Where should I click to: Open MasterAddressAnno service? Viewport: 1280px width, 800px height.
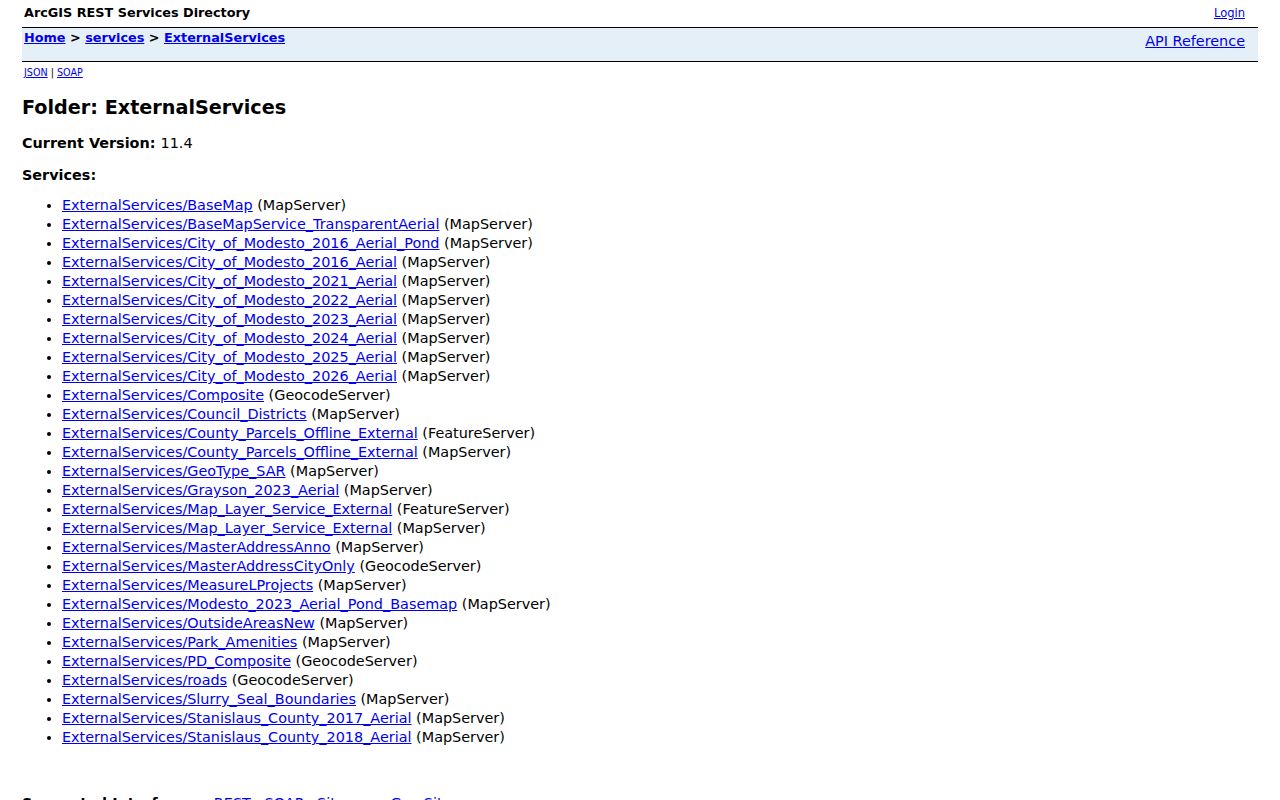[196, 547]
